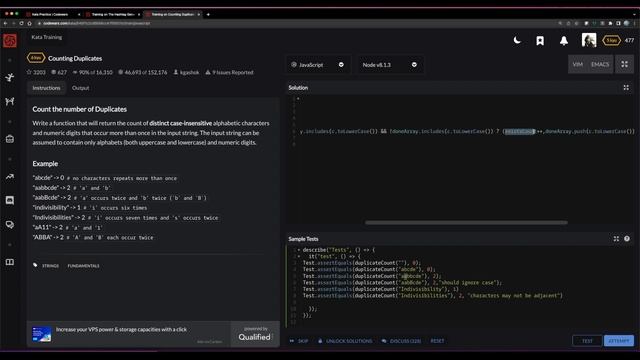The height and width of the screenshot is (360, 640).
Task: Click the 6 kyu badge beside Counting Duplicates
Action: point(36,58)
